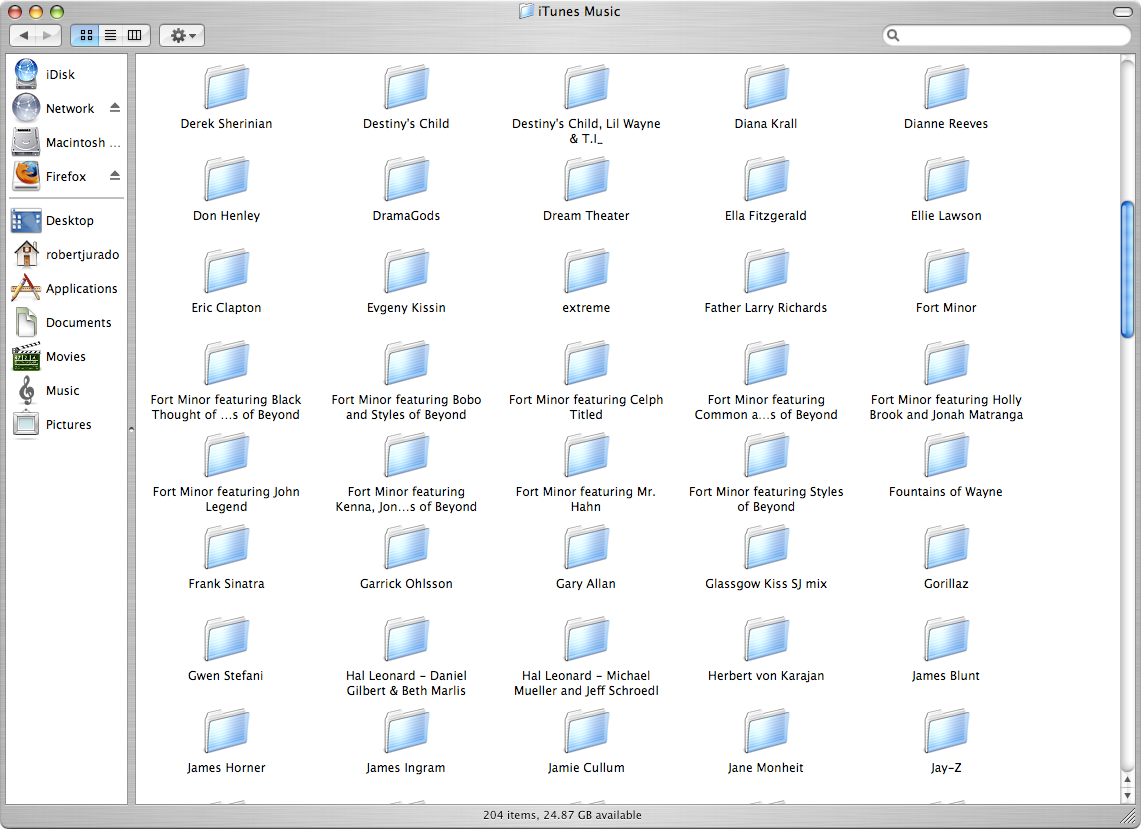Select the Derek Sherinian folder
Image resolution: width=1141 pixels, height=829 pixels.
tap(226, 98)
